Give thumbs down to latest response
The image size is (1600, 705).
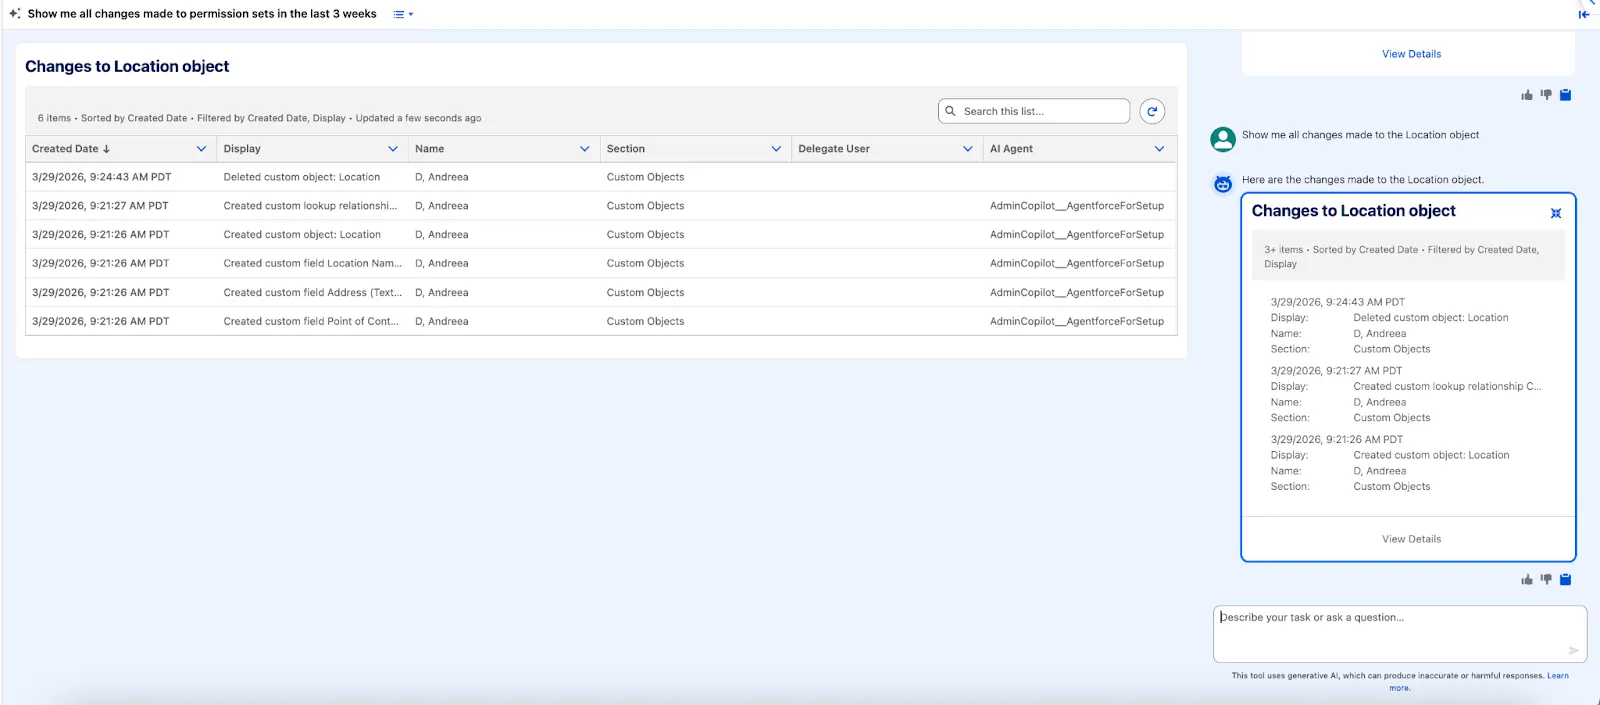[x=1546, y=580]
